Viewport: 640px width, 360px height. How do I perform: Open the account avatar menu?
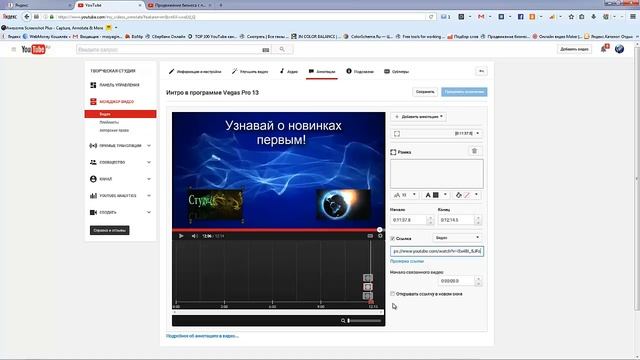coord(619,49)
